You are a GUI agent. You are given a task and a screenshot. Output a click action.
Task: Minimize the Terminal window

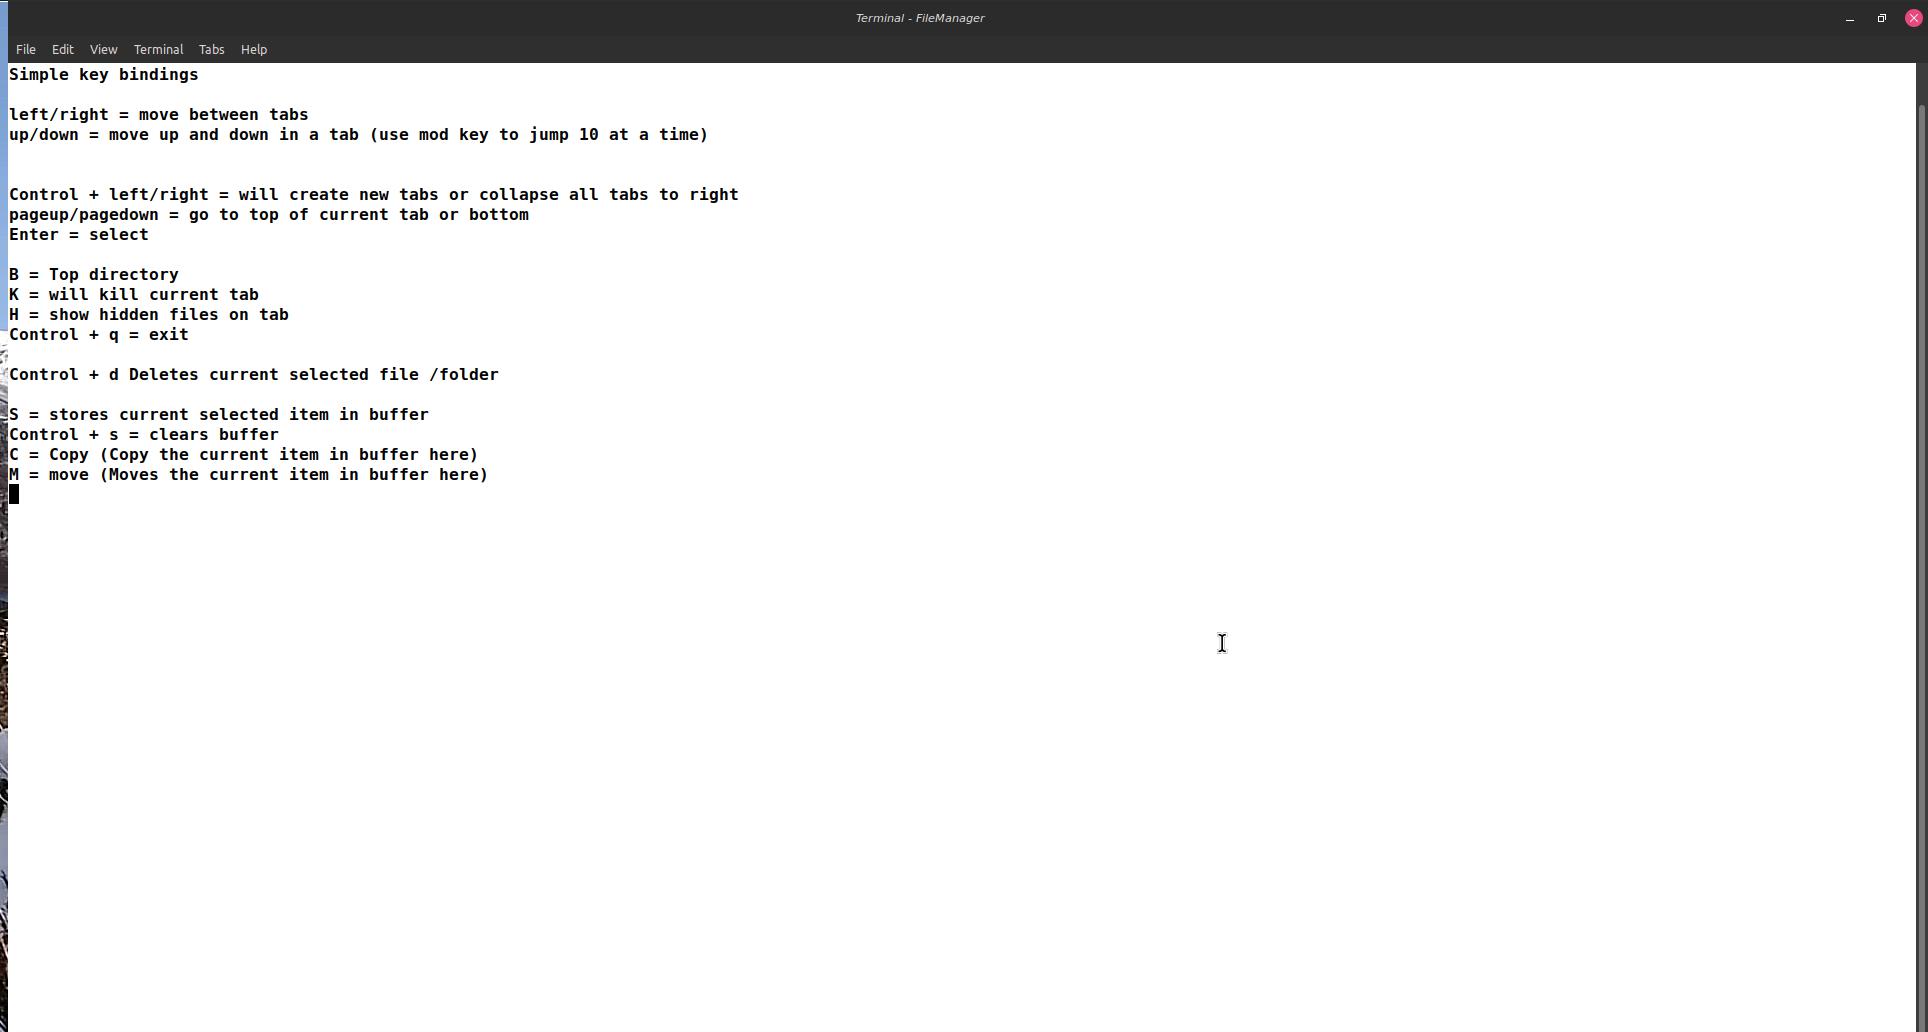point(1850,18)
